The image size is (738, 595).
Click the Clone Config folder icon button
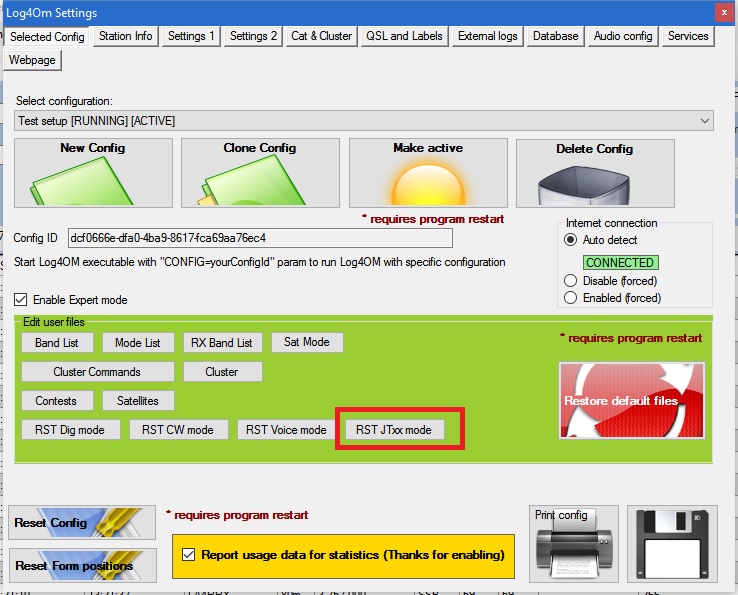[260, 173]
